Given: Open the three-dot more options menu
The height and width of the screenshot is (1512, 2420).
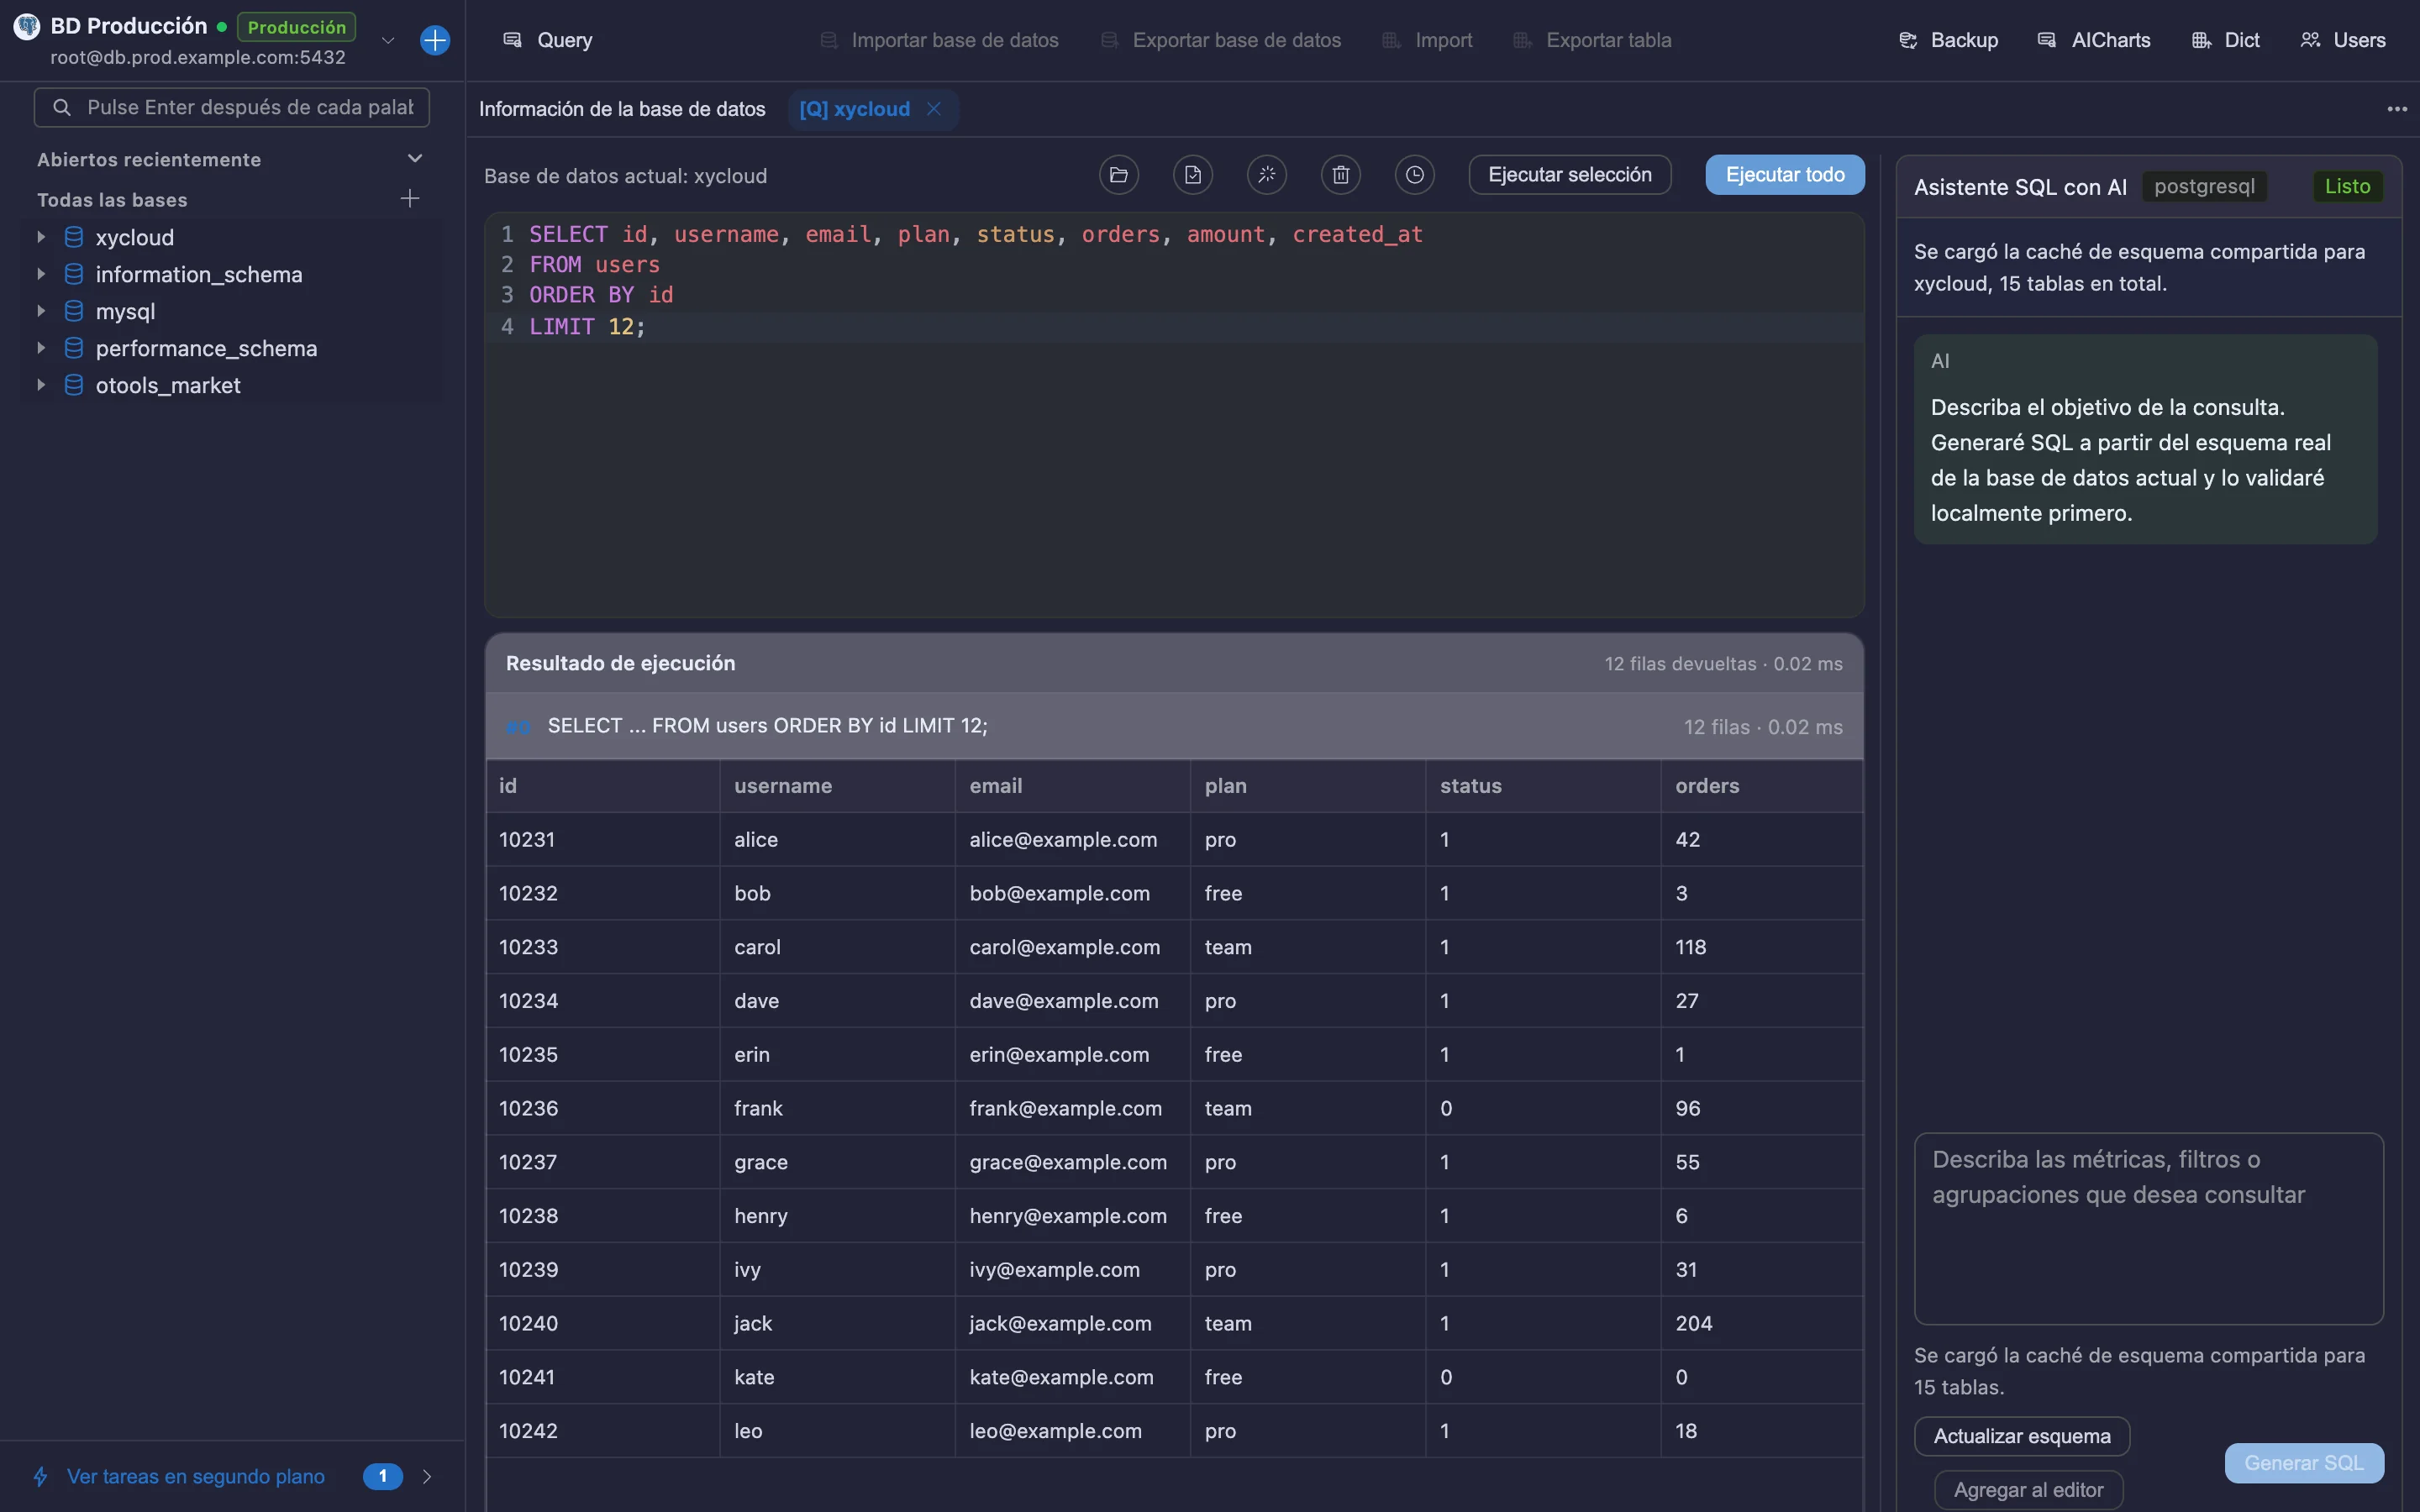Looking at the screenshot, I should [x=2397, y=109].
